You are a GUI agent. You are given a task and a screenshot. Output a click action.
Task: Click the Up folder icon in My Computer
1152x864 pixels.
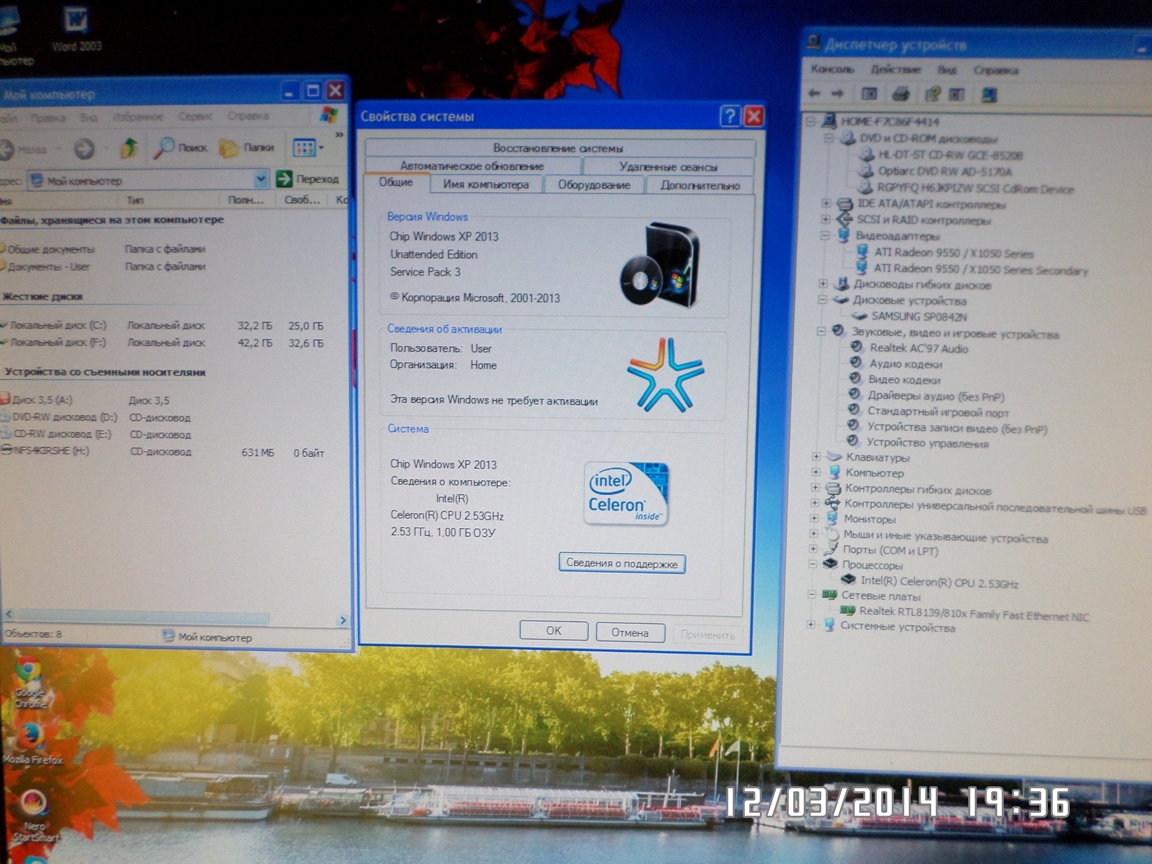tap(129, 148)
